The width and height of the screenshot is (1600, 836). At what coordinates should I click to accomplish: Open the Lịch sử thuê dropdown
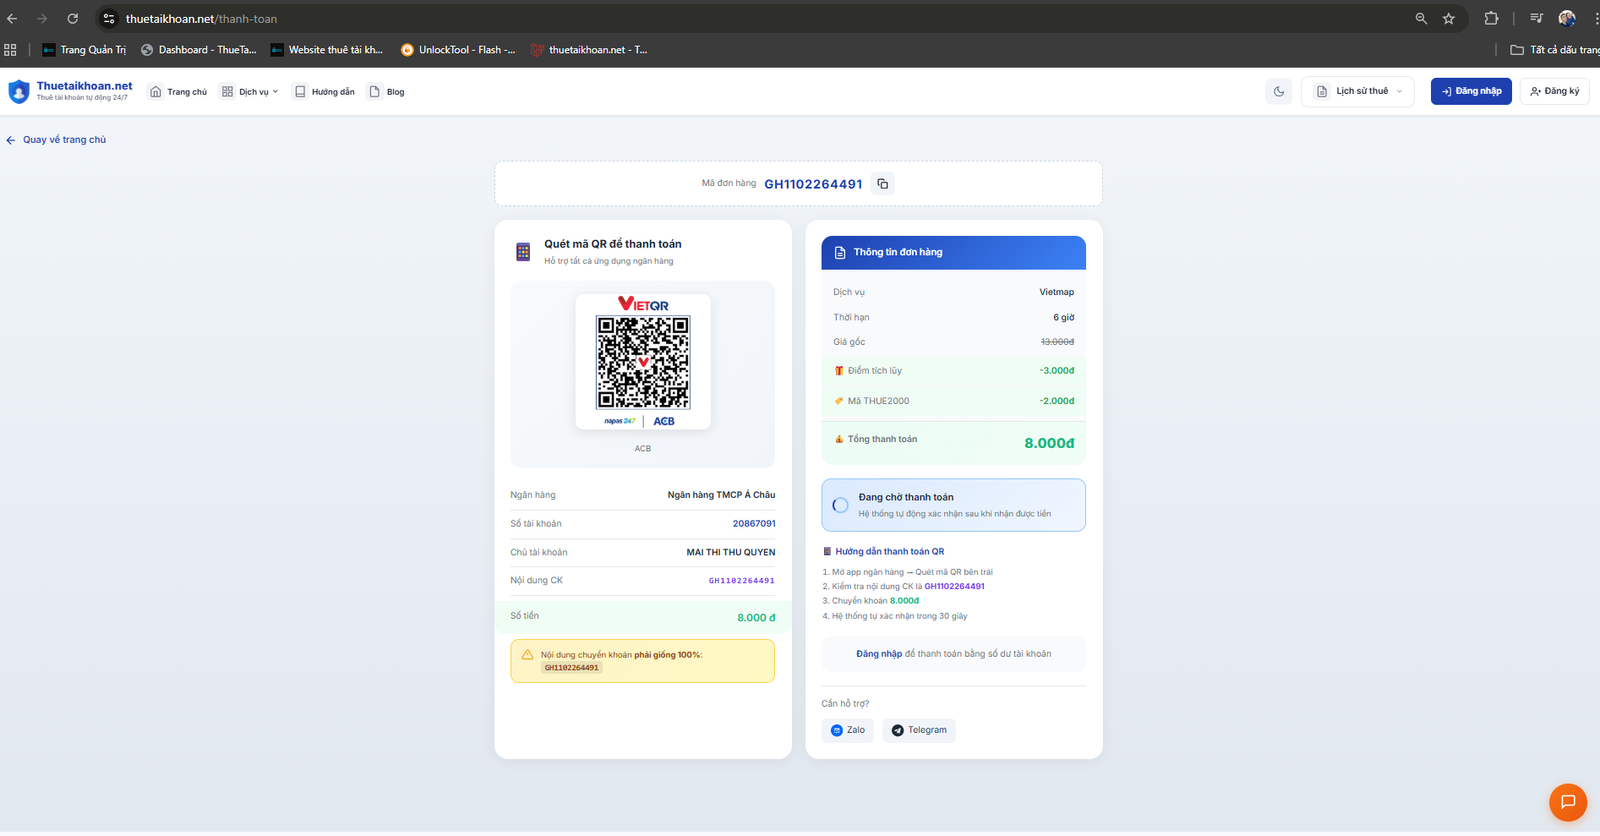coord(1358,91)
